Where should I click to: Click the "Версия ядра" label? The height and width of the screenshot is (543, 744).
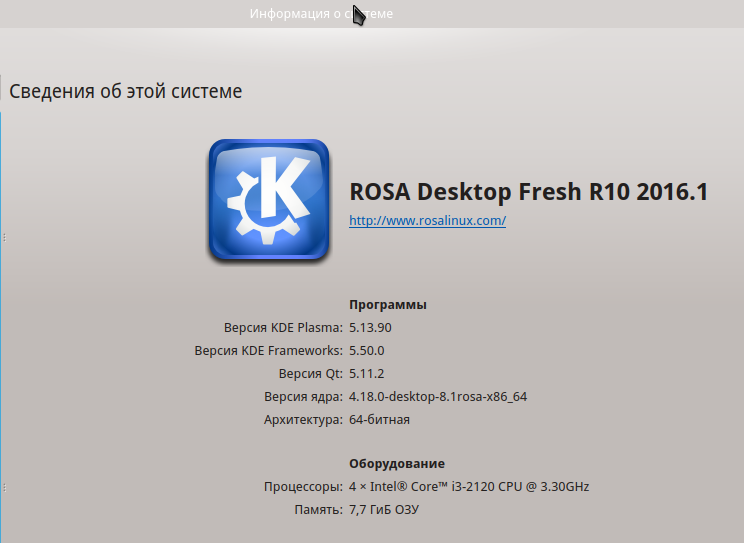click(x=303, y=397)
